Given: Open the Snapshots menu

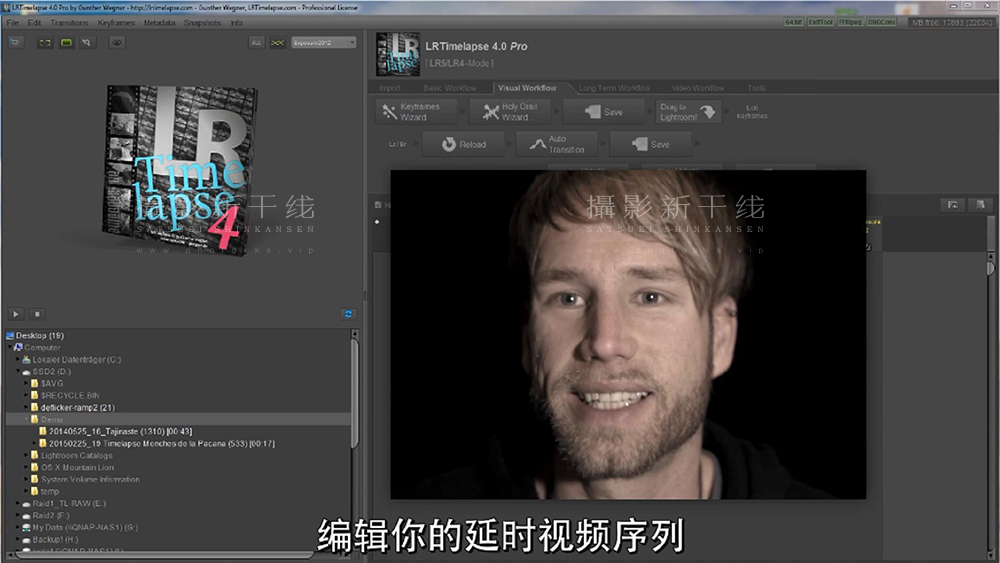Looking at the screenshot, I should coord(202,22).
